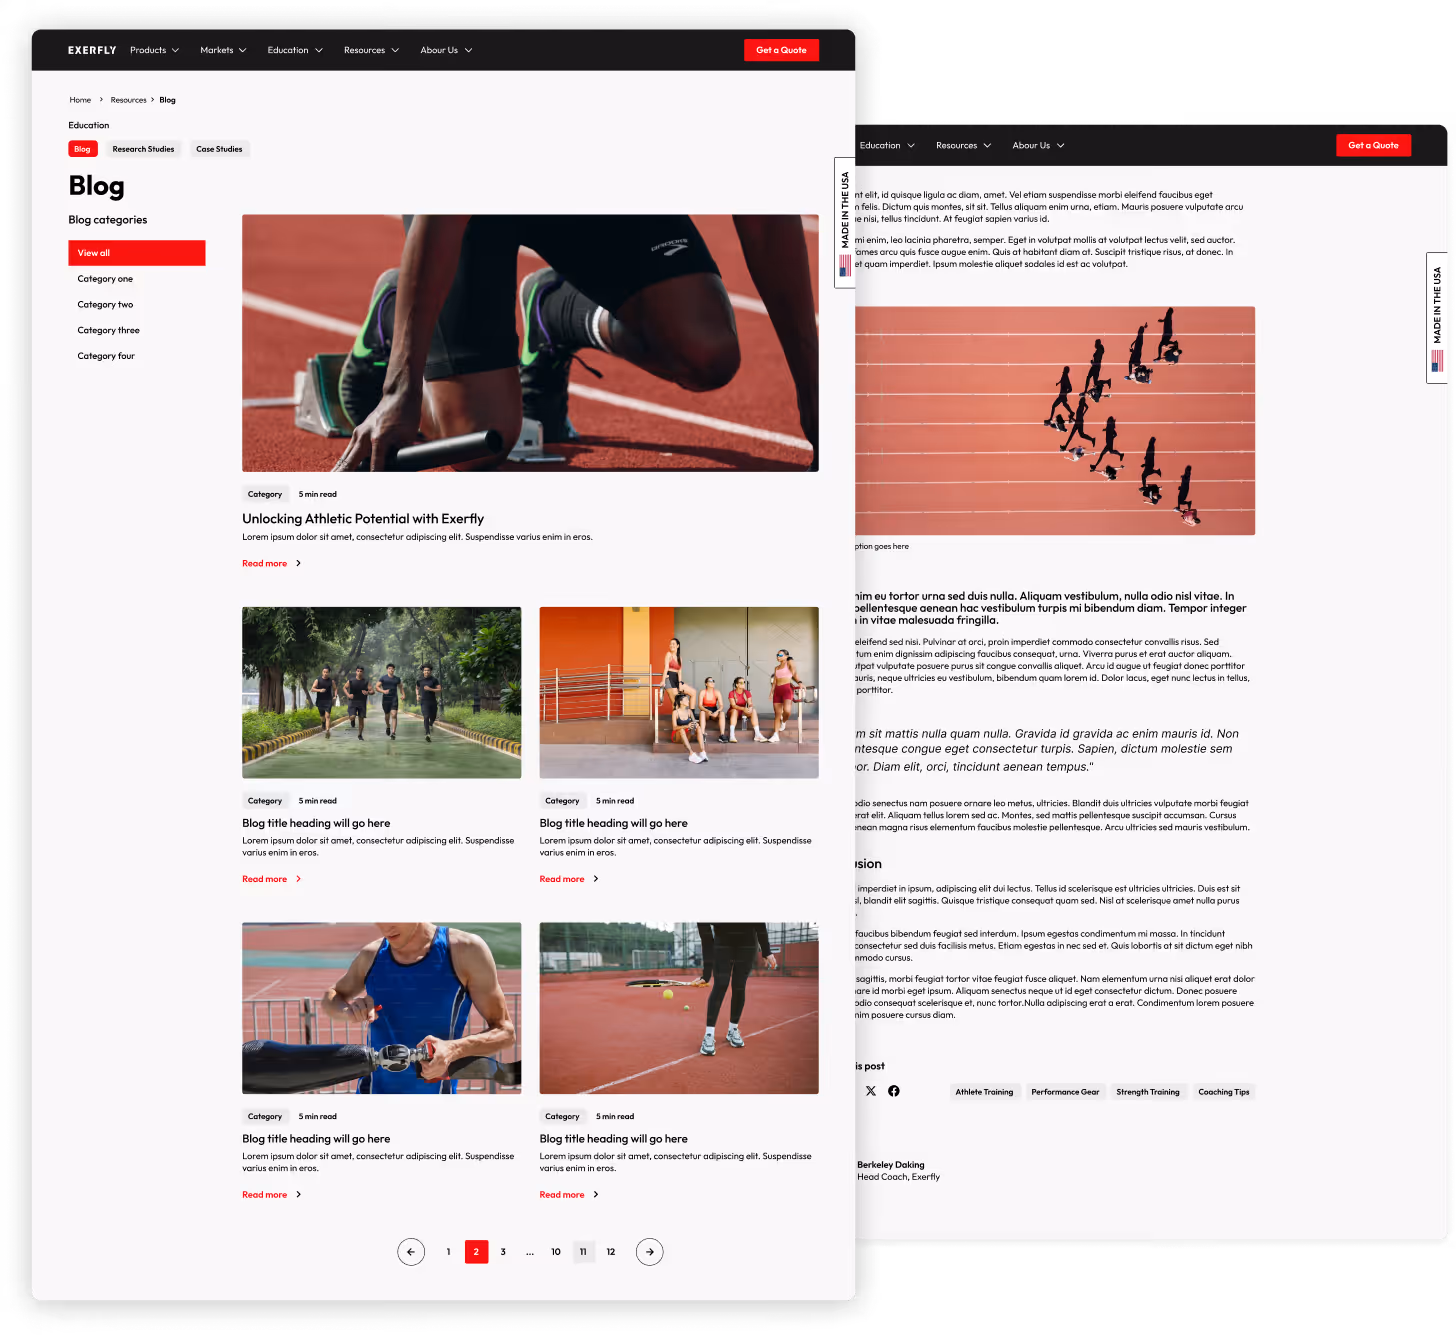Go to page 12 in pagination
1456x1335 pixels.
(611, 1252)
